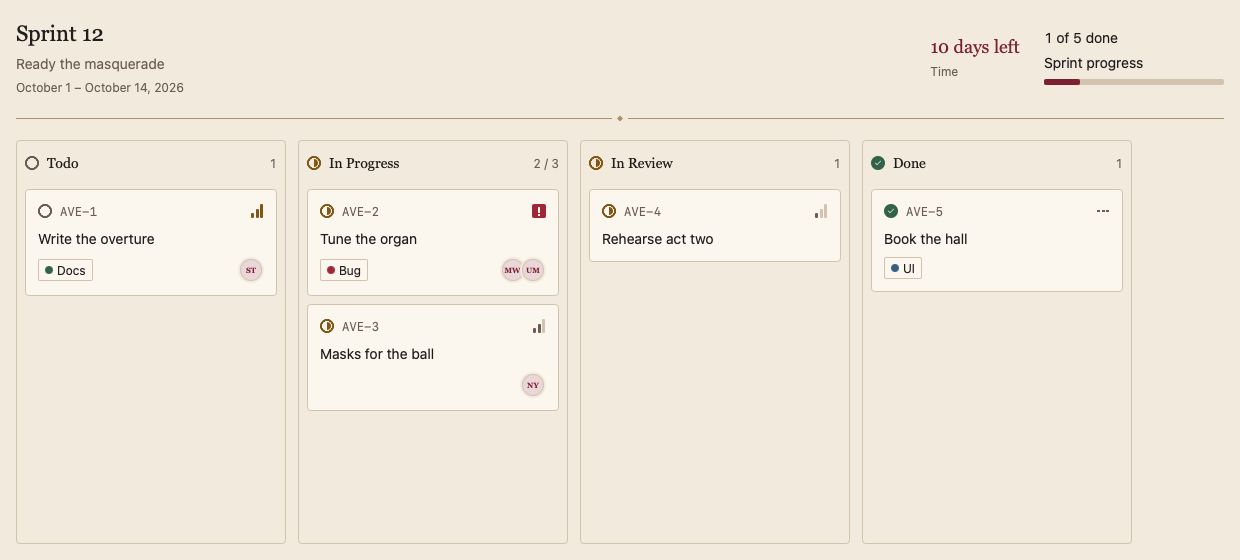1240x560 pixels.
Task: Open no-priority dashes icon on AVE-5
Action: (x=1103, y=211)
